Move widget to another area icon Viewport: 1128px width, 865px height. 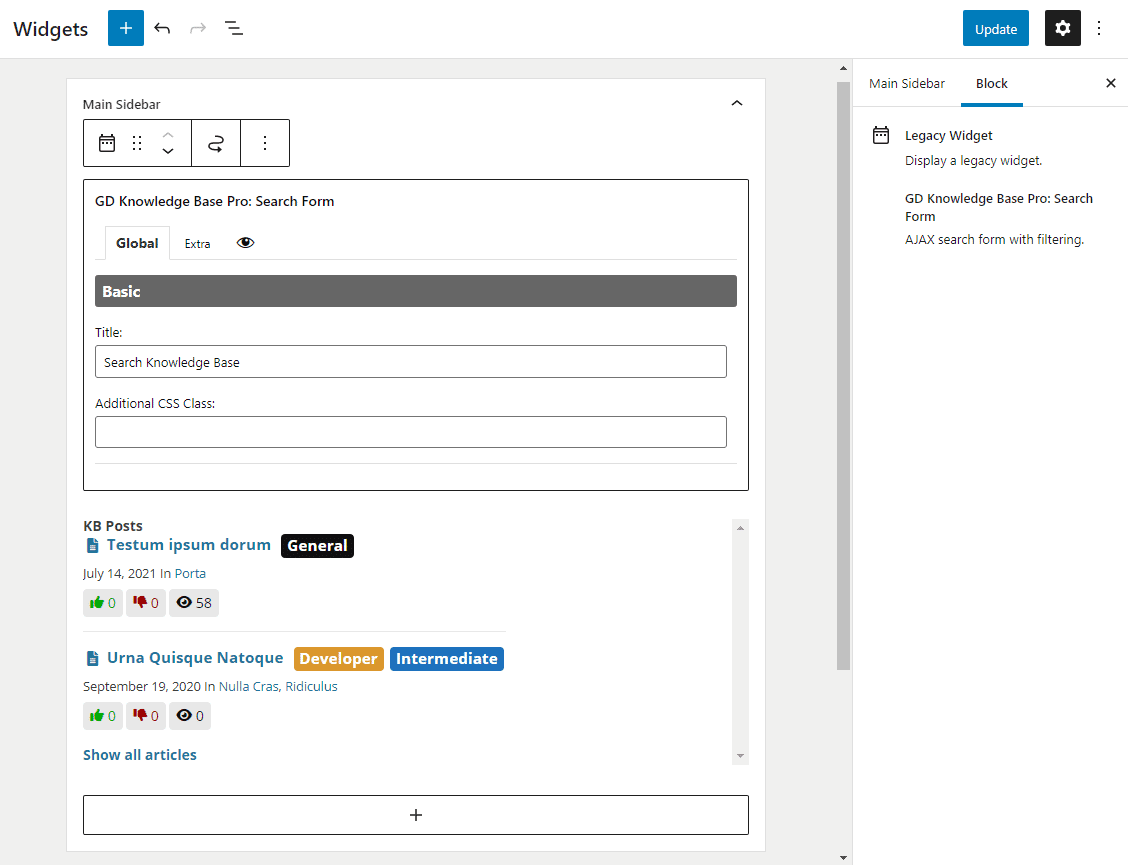216,143
